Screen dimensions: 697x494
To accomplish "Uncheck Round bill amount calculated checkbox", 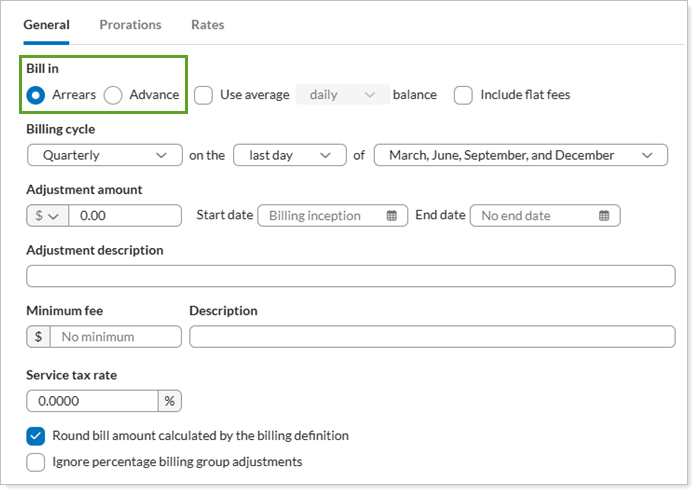I will point(36,436).
